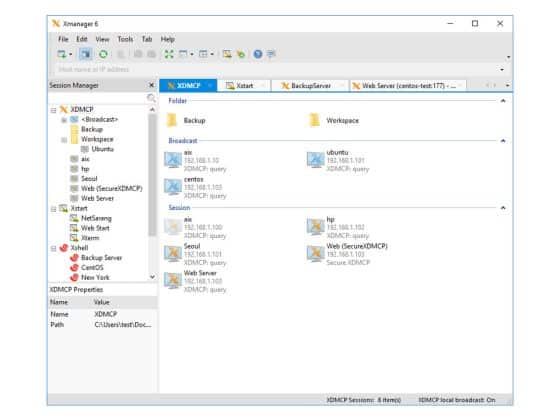Close the Session Manager panel
Viewport: 560px width, 420px height.
tap(151, 85)
